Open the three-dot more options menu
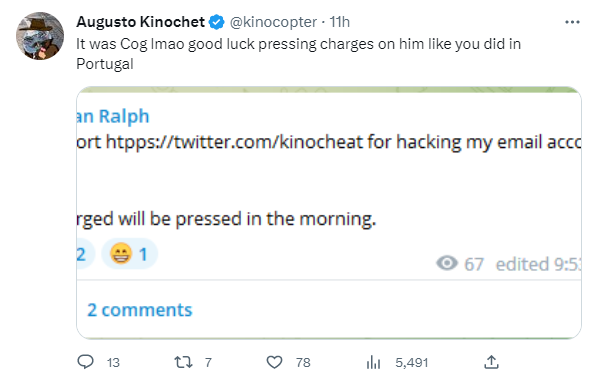 572,22
